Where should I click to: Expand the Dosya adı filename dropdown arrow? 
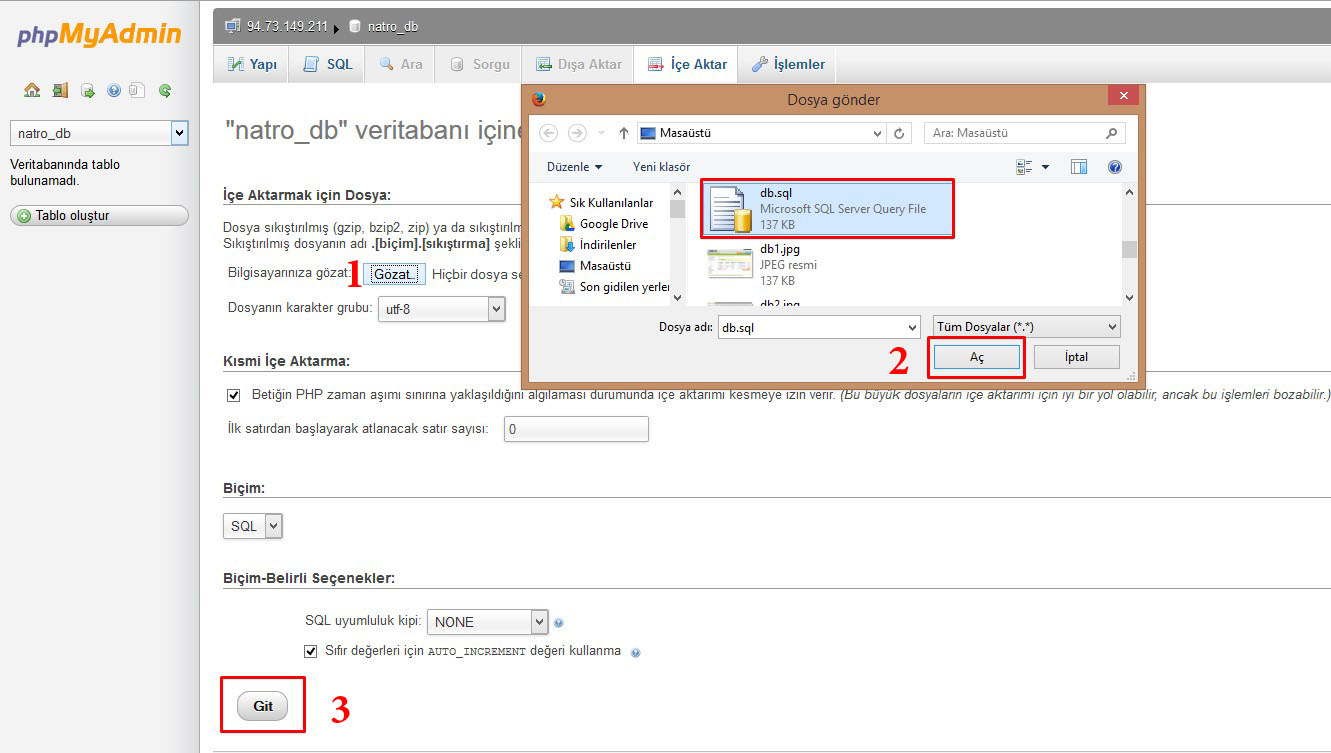[911, 327]
